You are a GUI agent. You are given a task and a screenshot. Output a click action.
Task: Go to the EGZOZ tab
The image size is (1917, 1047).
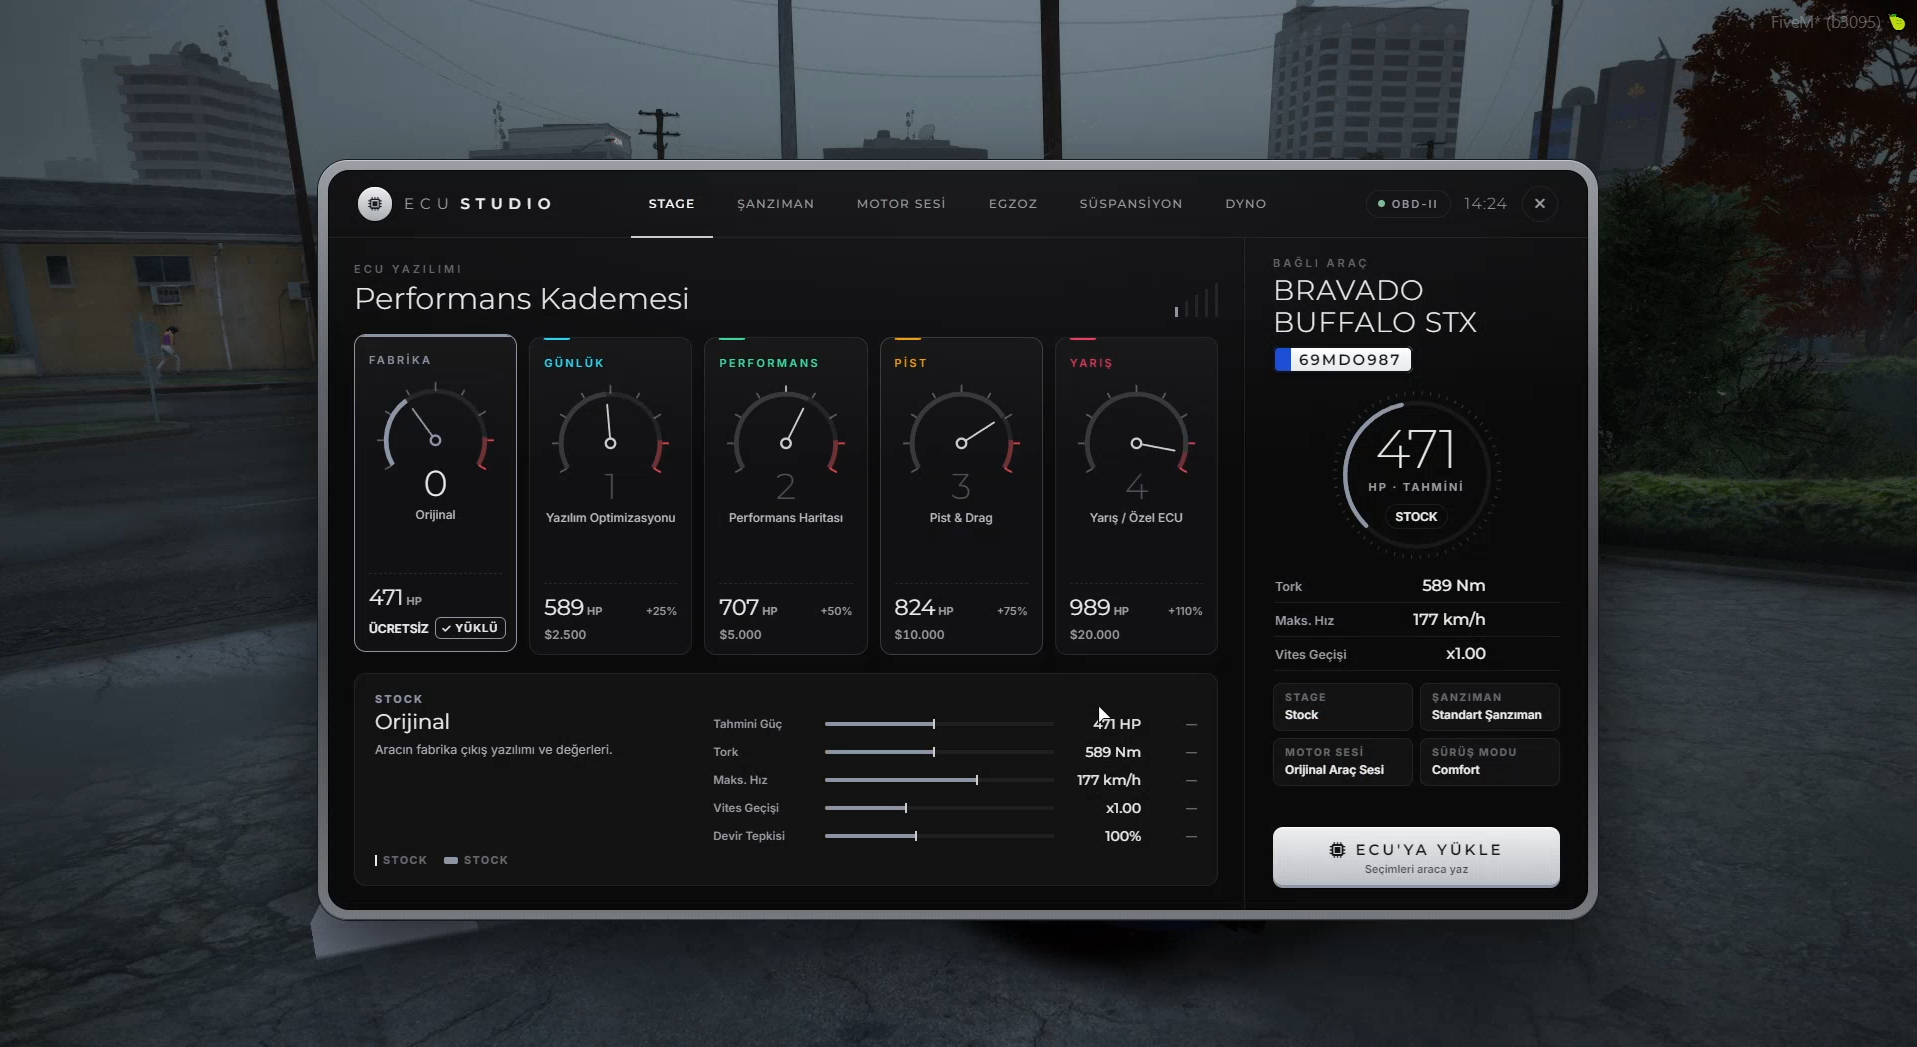coord(1013,204)
